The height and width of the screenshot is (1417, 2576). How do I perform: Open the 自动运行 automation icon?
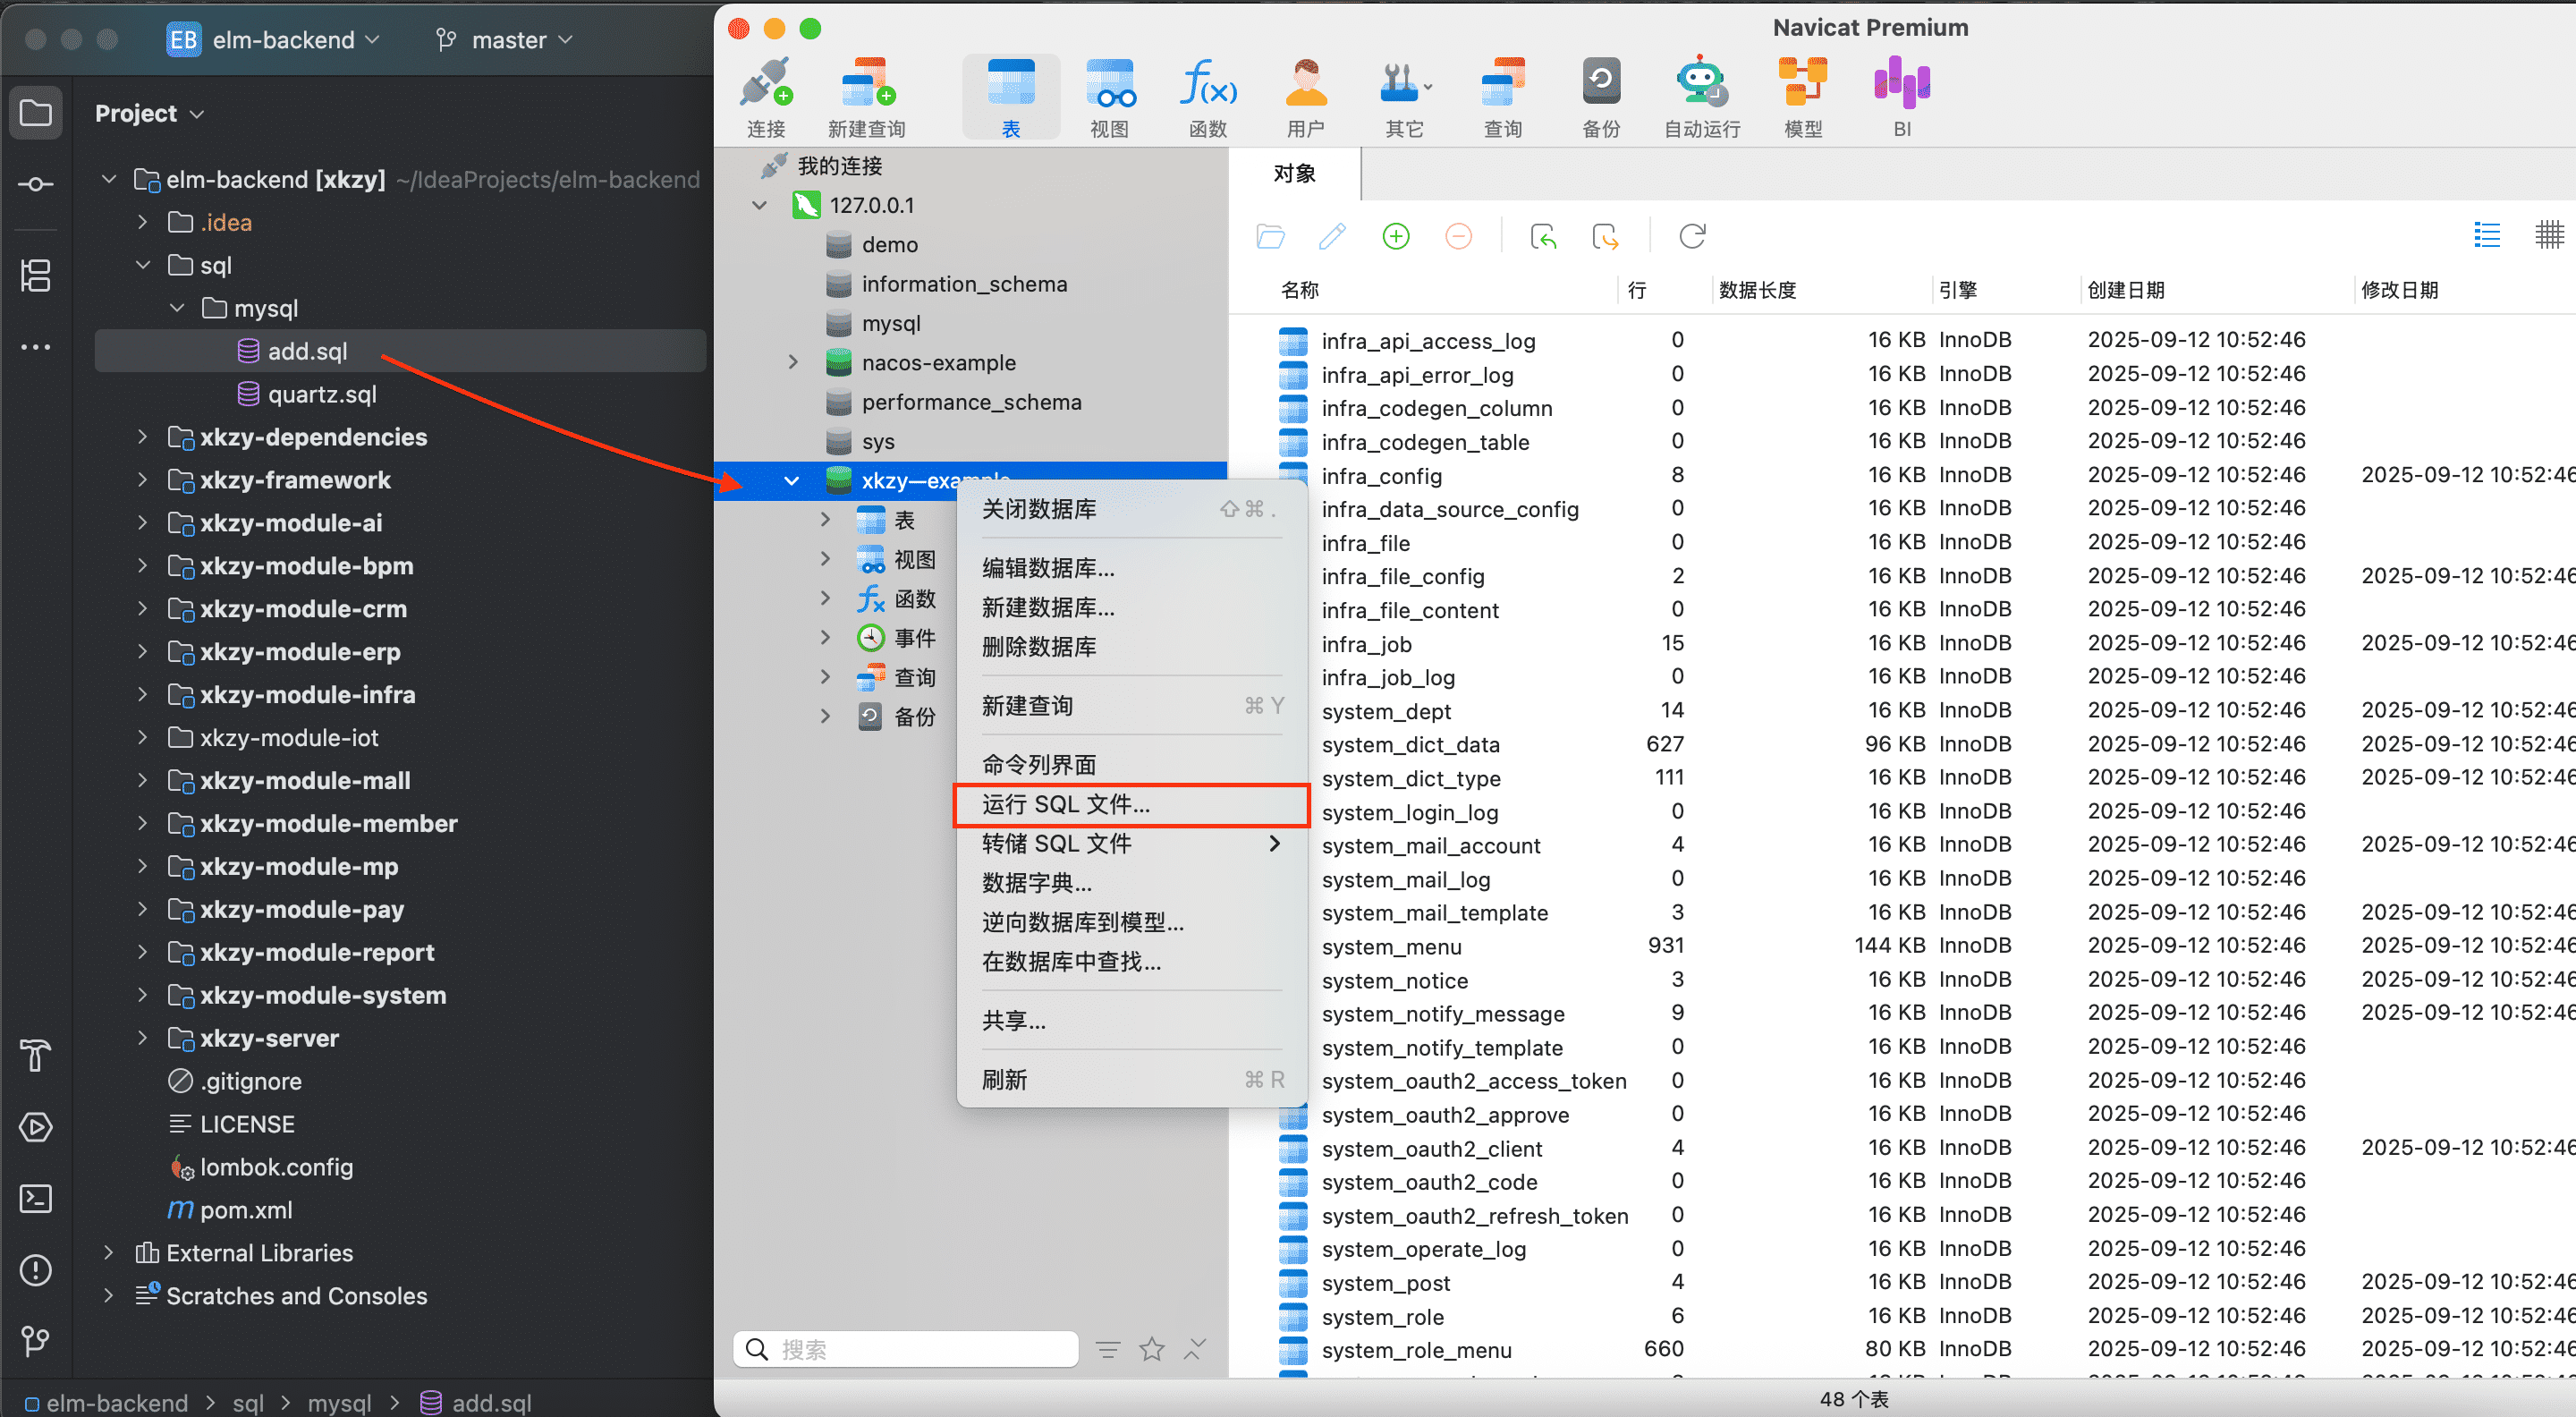[x=1700, y=97]
